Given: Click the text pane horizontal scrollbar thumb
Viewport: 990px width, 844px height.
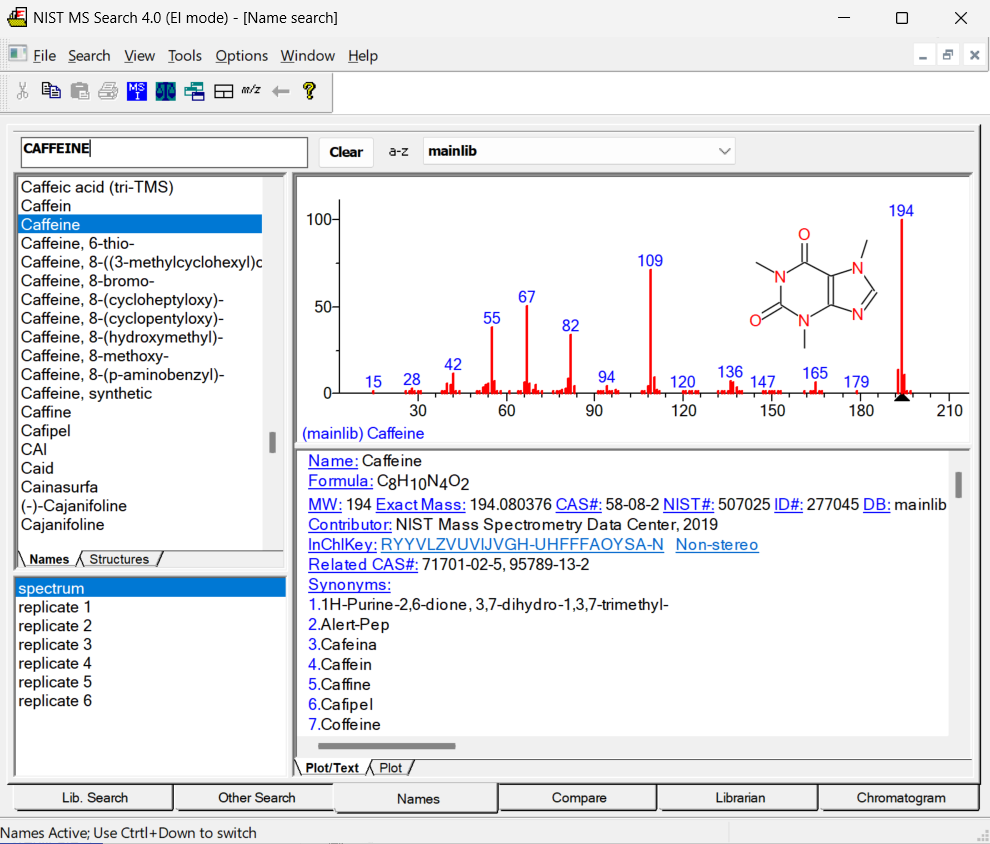Looking at the screenshot, I should tap(386, 746).
